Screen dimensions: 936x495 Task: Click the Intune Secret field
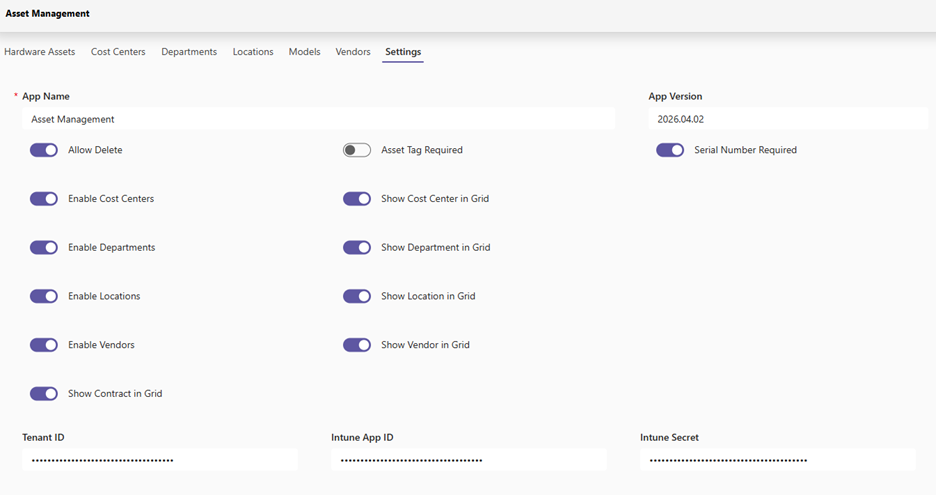point(777,460)
